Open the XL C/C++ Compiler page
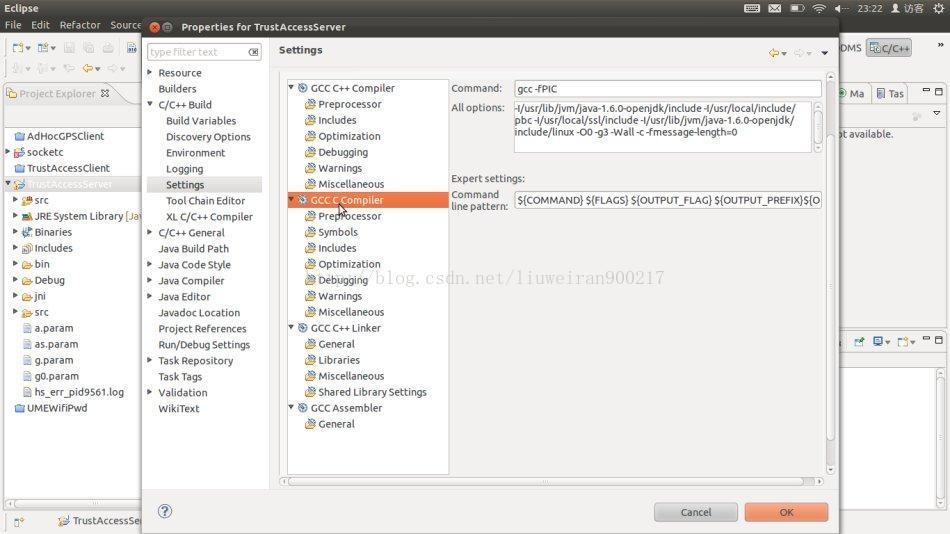The width and height of the screenshot is (950, 534). (x=209, y=216)
